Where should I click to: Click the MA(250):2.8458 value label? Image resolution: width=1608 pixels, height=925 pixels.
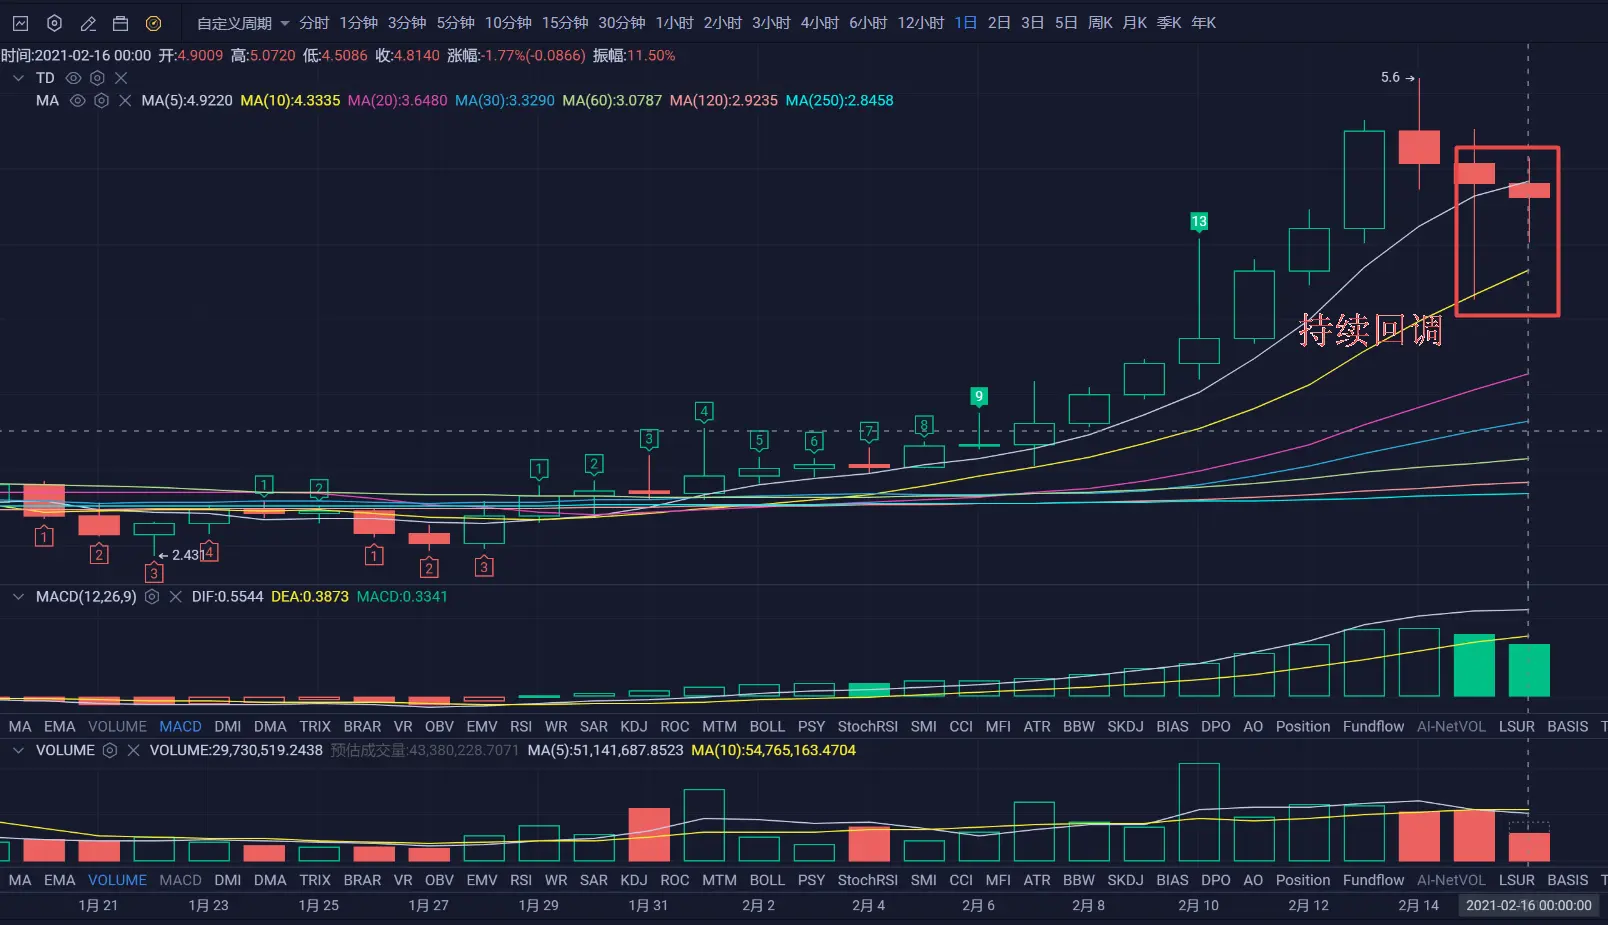pos(839,101)
